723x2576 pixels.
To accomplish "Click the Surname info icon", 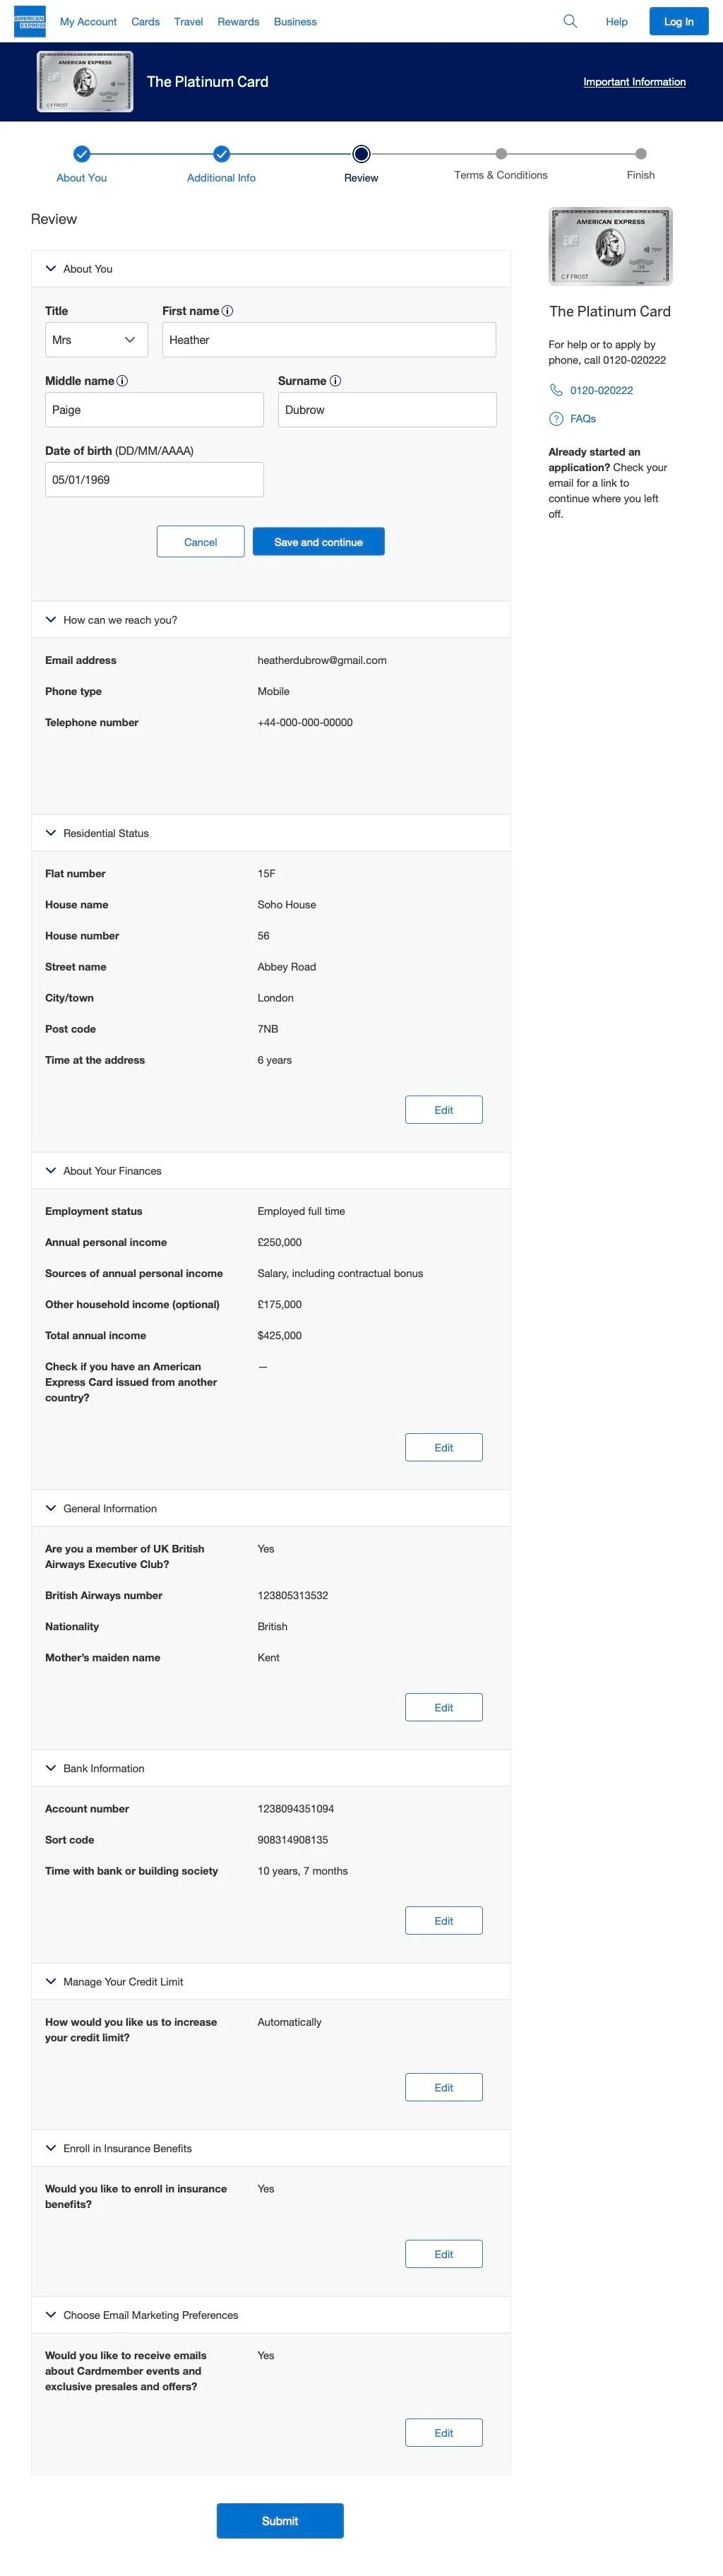I will (335, 381).
